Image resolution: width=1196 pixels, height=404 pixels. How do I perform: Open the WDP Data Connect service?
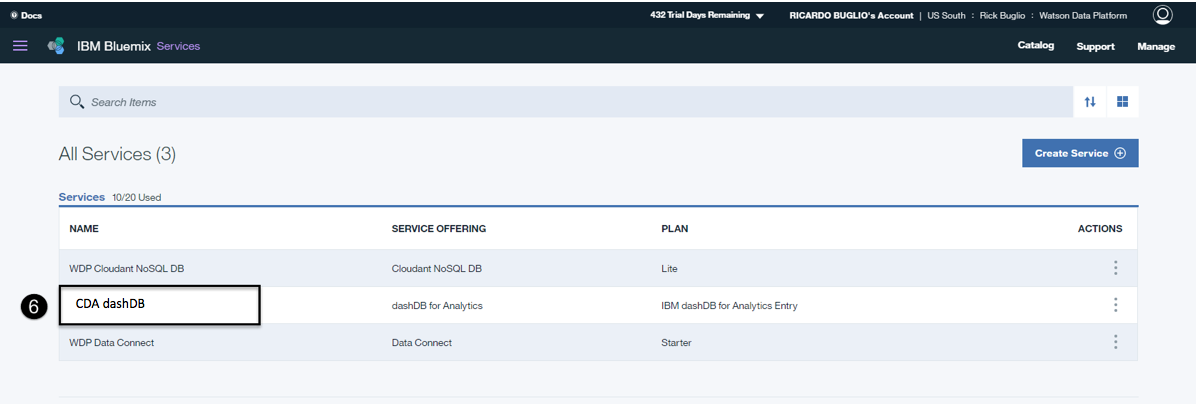[111, 342]
